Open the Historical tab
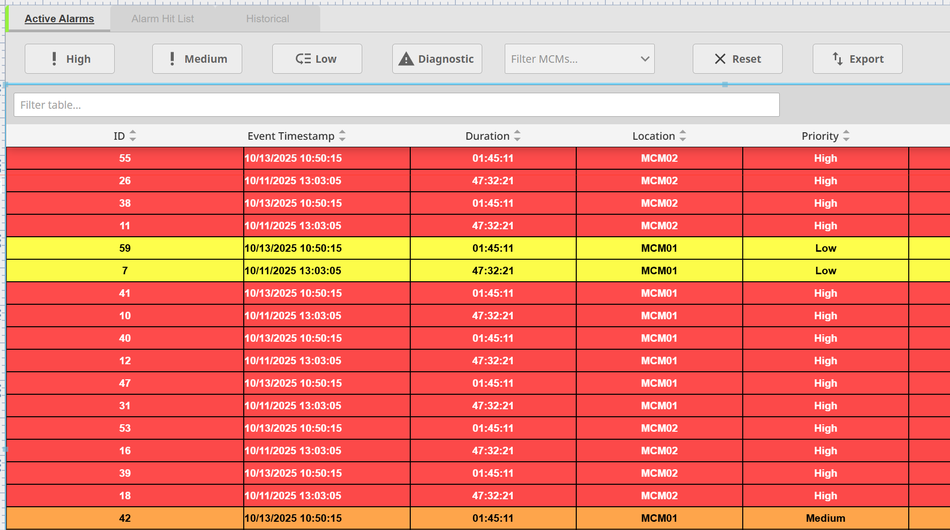Screen dimensions: 950x530 [267, 19]
